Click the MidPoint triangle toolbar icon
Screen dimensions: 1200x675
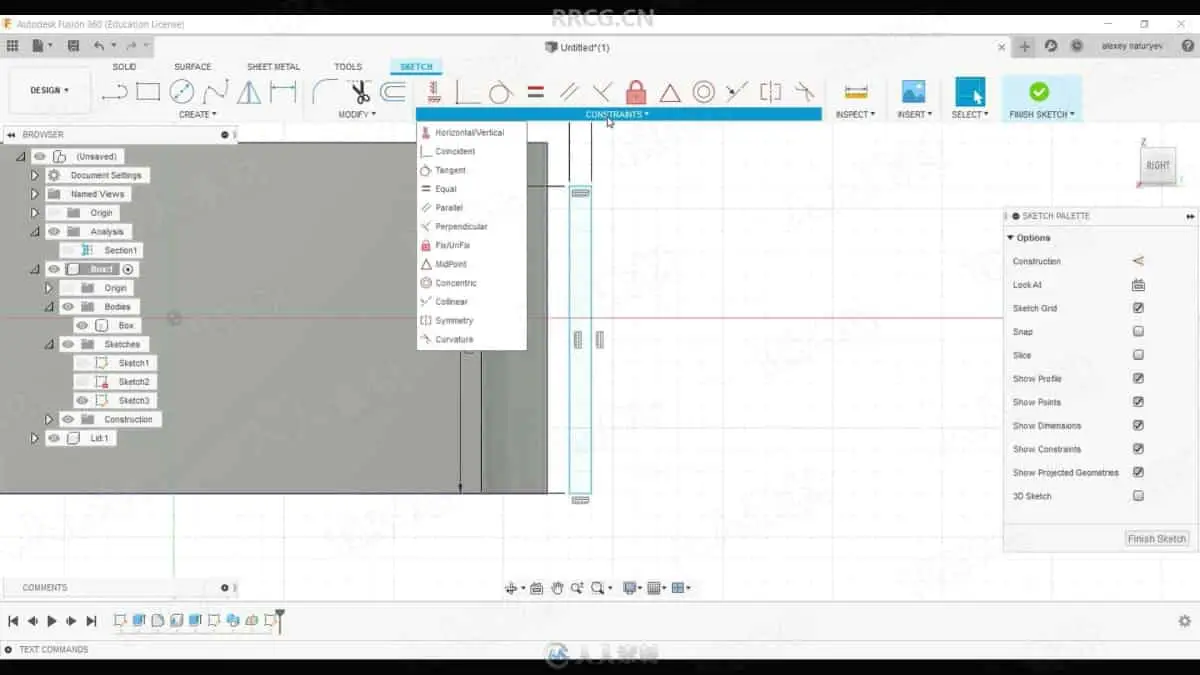[x=670, y=93]
